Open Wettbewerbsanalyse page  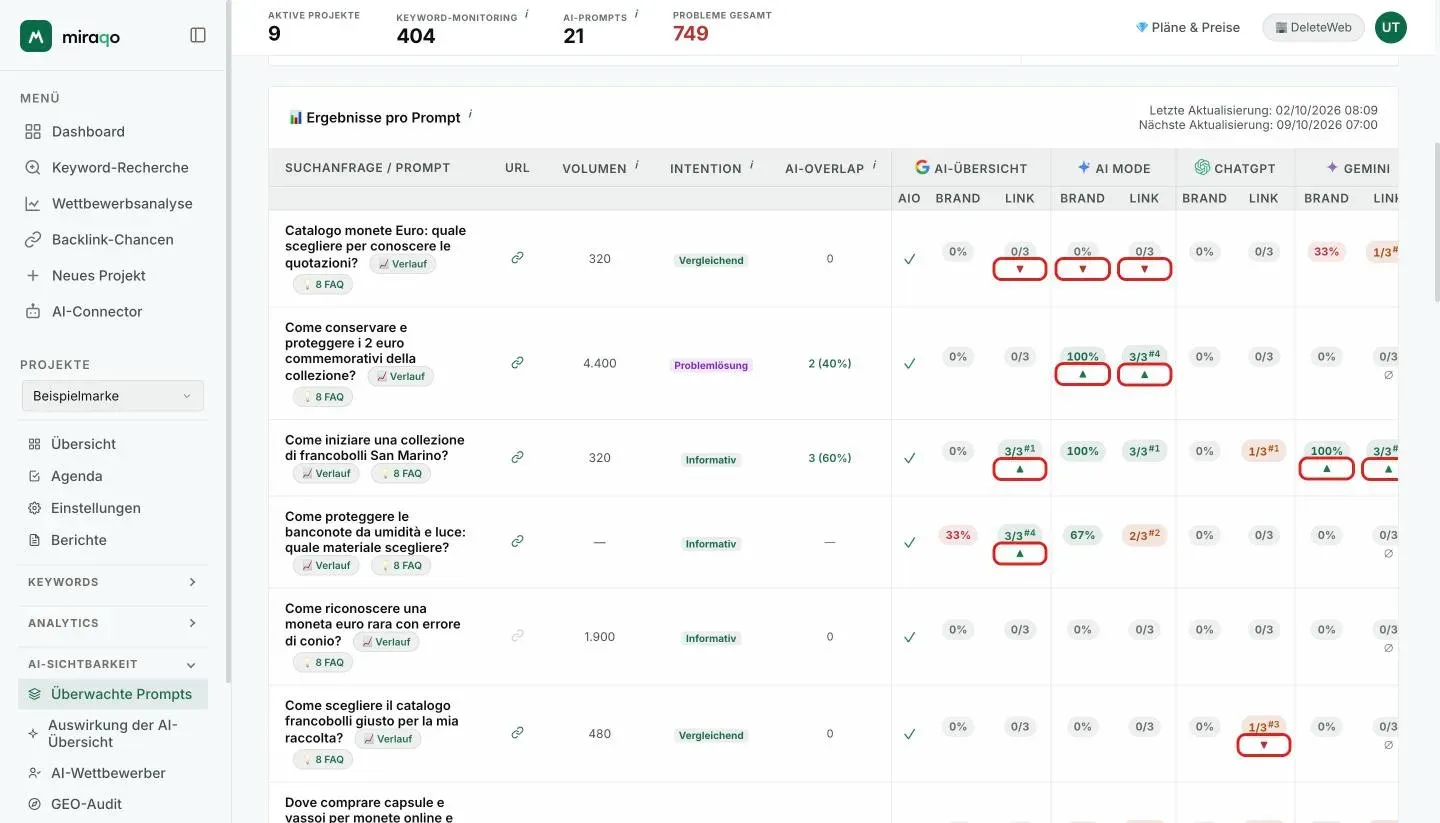coord(122,203)
